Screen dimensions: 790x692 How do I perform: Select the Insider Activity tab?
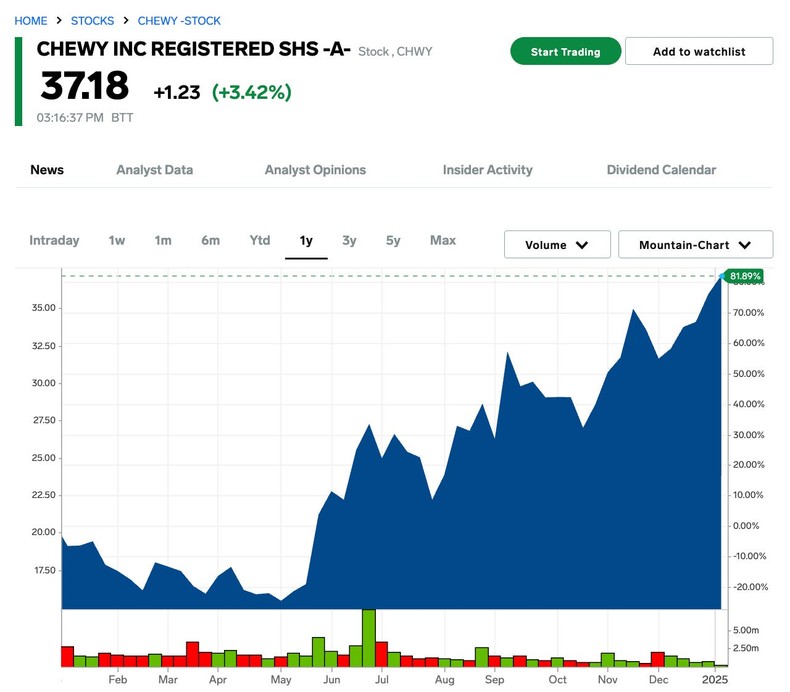487,170
